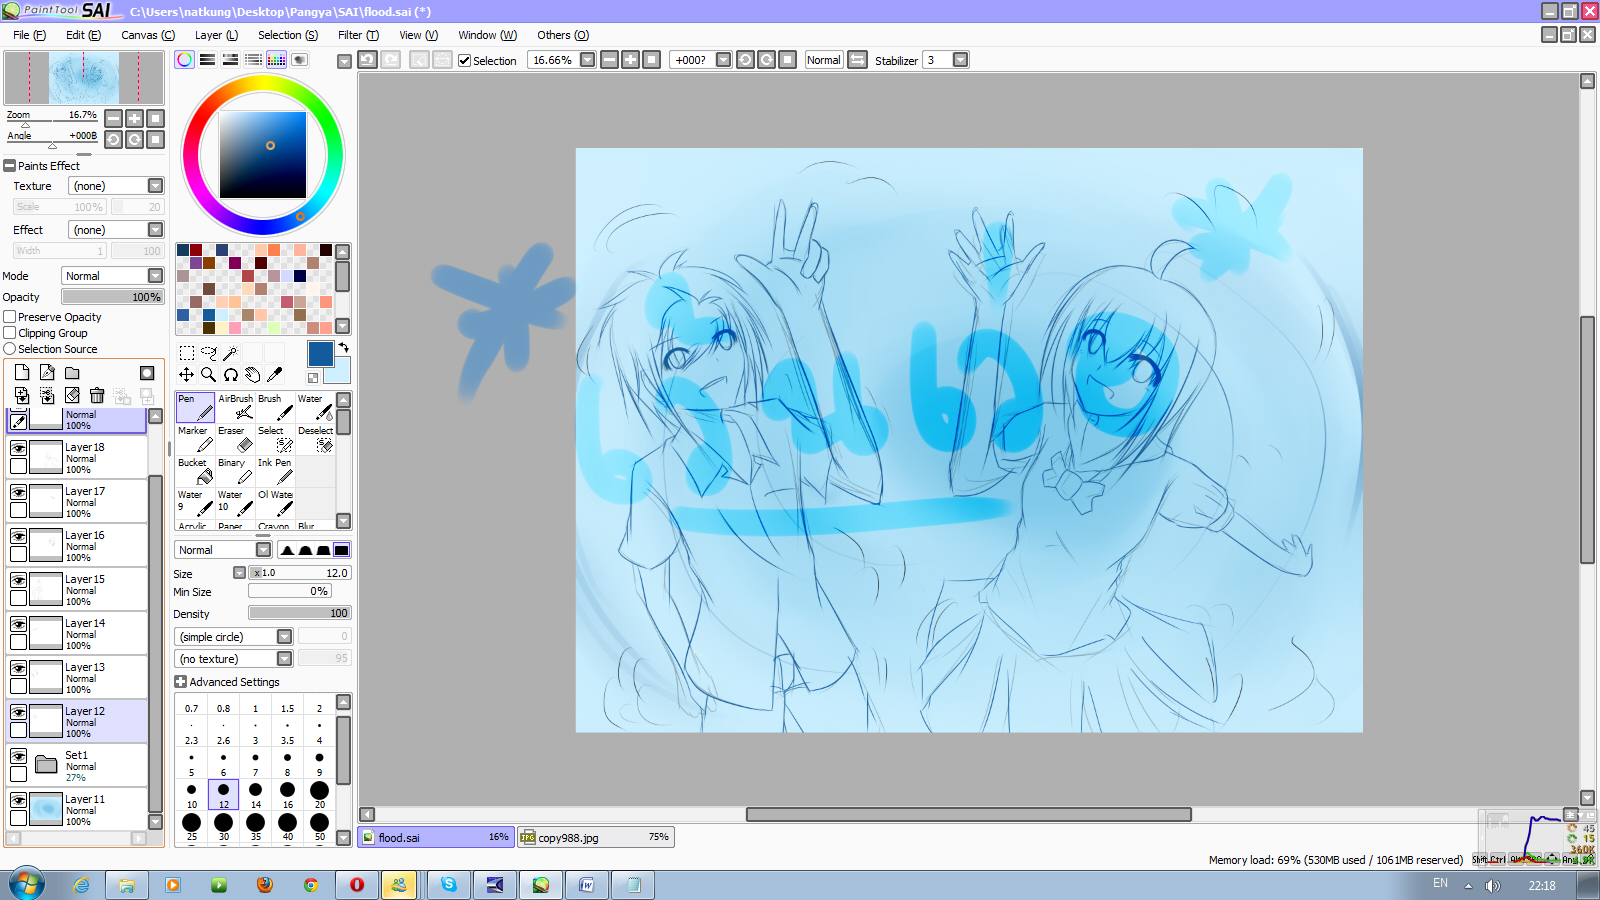Viewport: 1600px width, 900px height.
Task: Select the Marker tool
Action: [195, 439]
